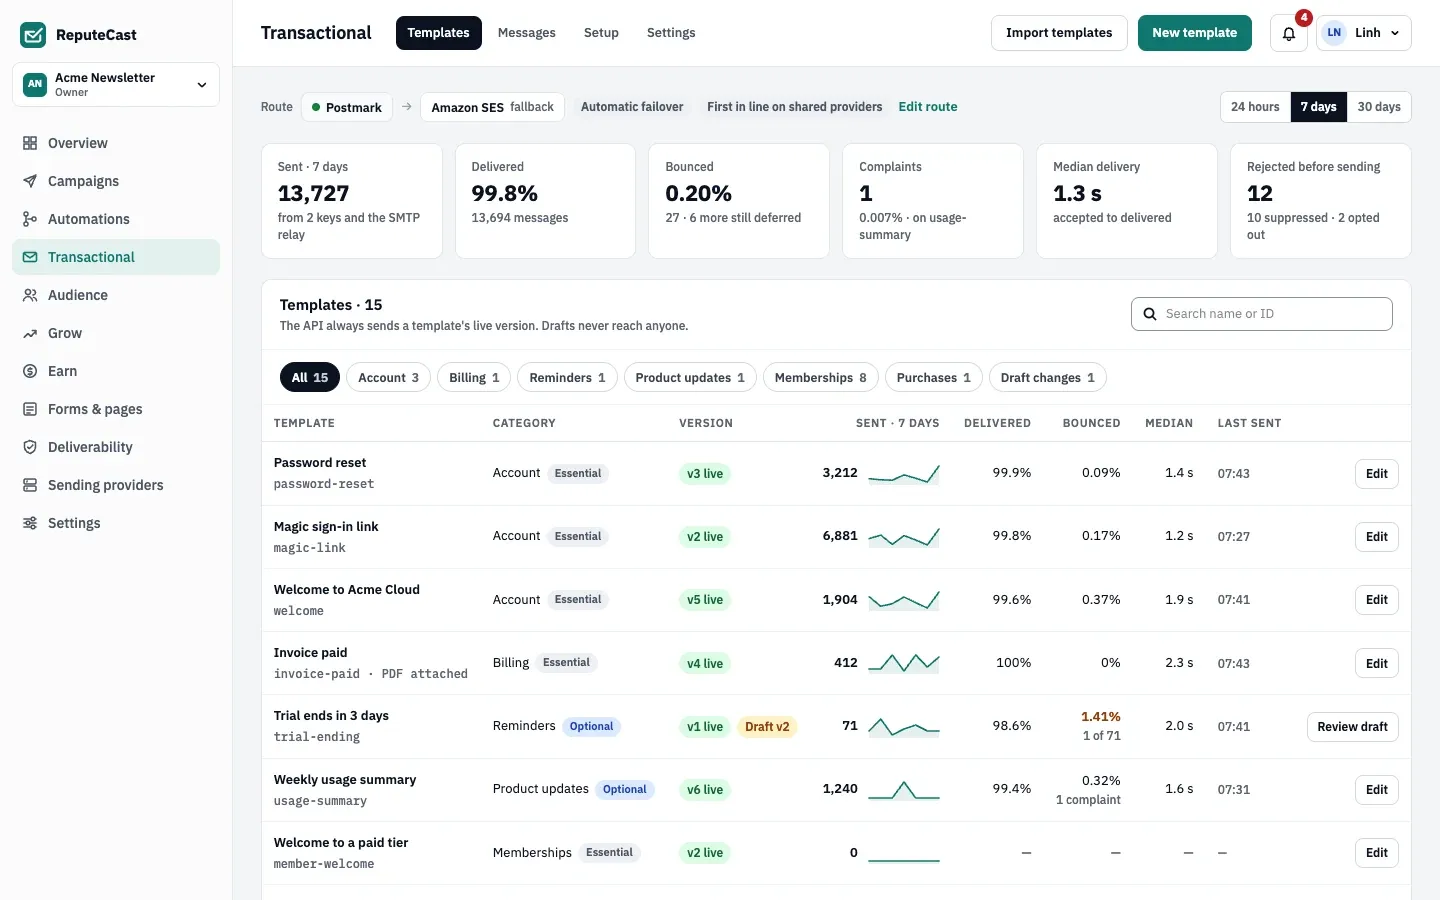Open notifications bell
This screenshot has height=900, width=1440.
click(x=1289, y=33)
